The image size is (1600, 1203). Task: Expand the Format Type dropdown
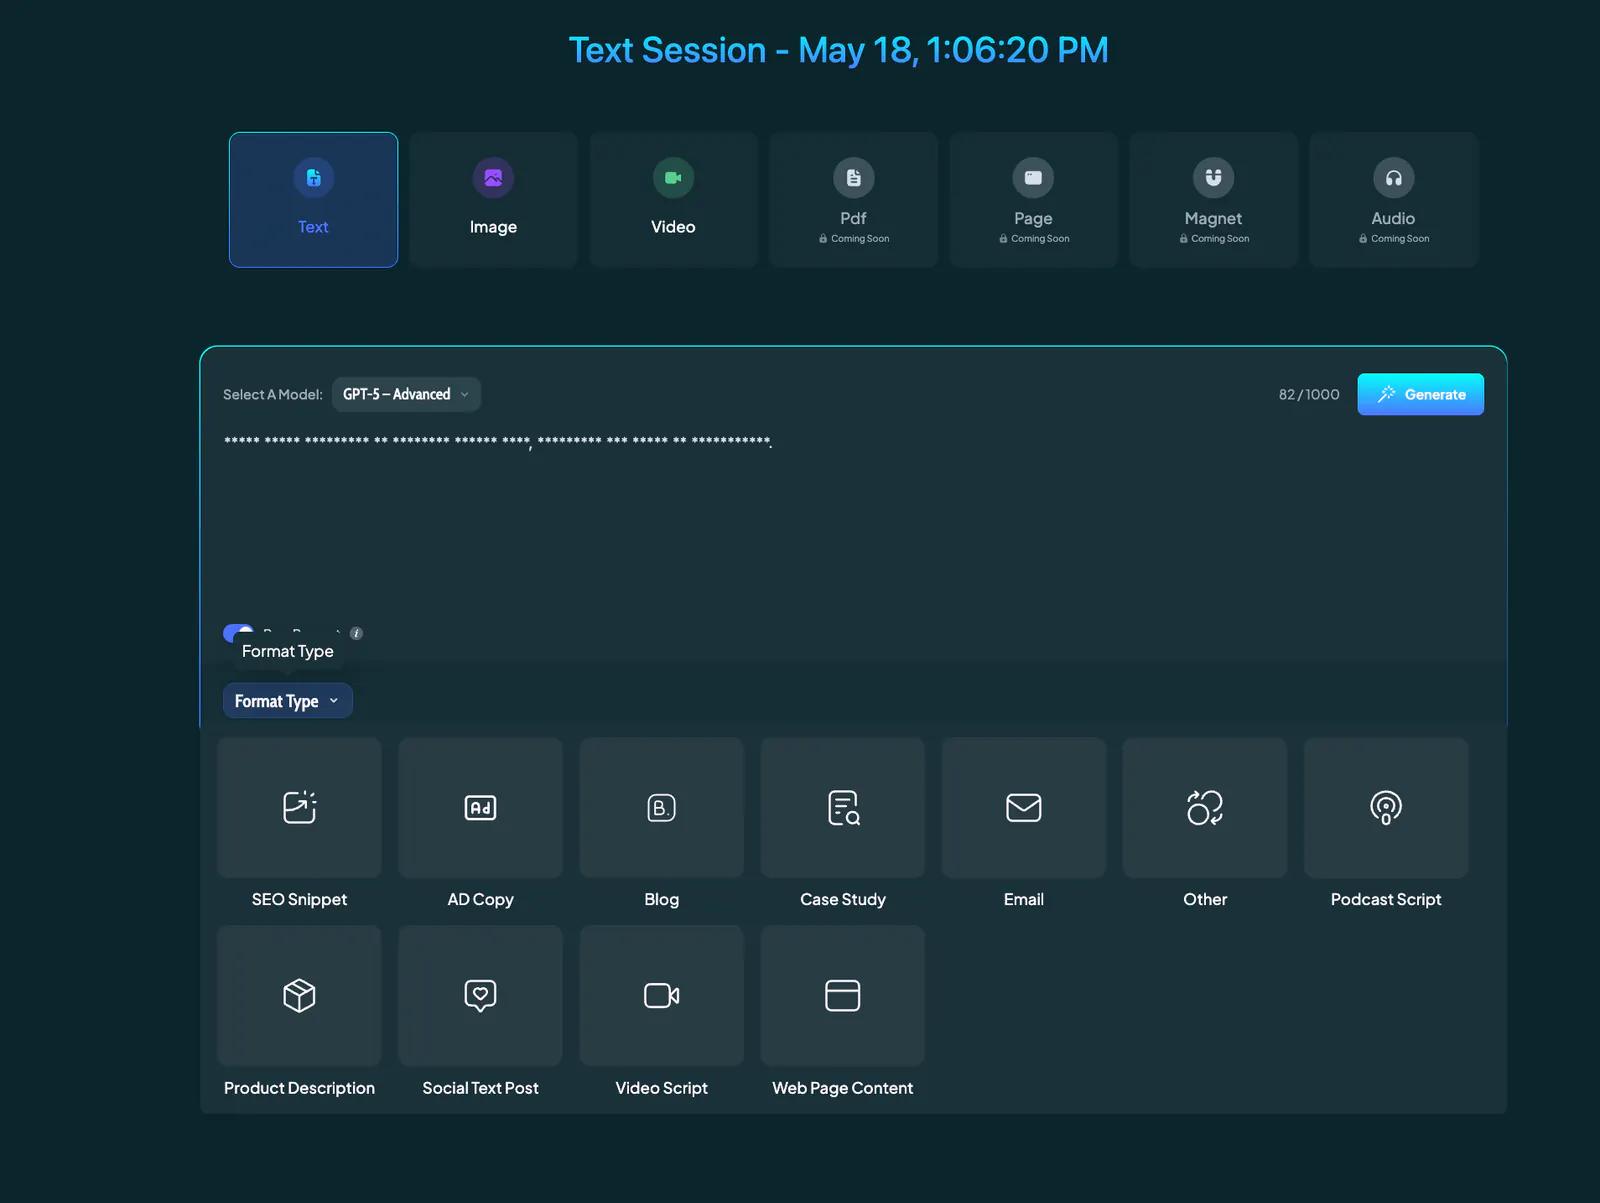click(x=287, y=701)
